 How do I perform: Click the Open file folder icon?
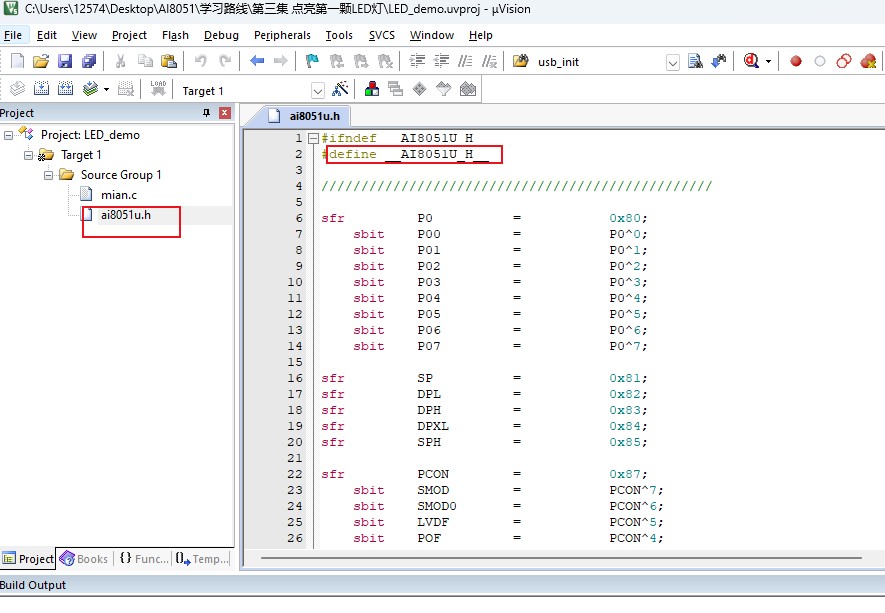coord(41,61)
